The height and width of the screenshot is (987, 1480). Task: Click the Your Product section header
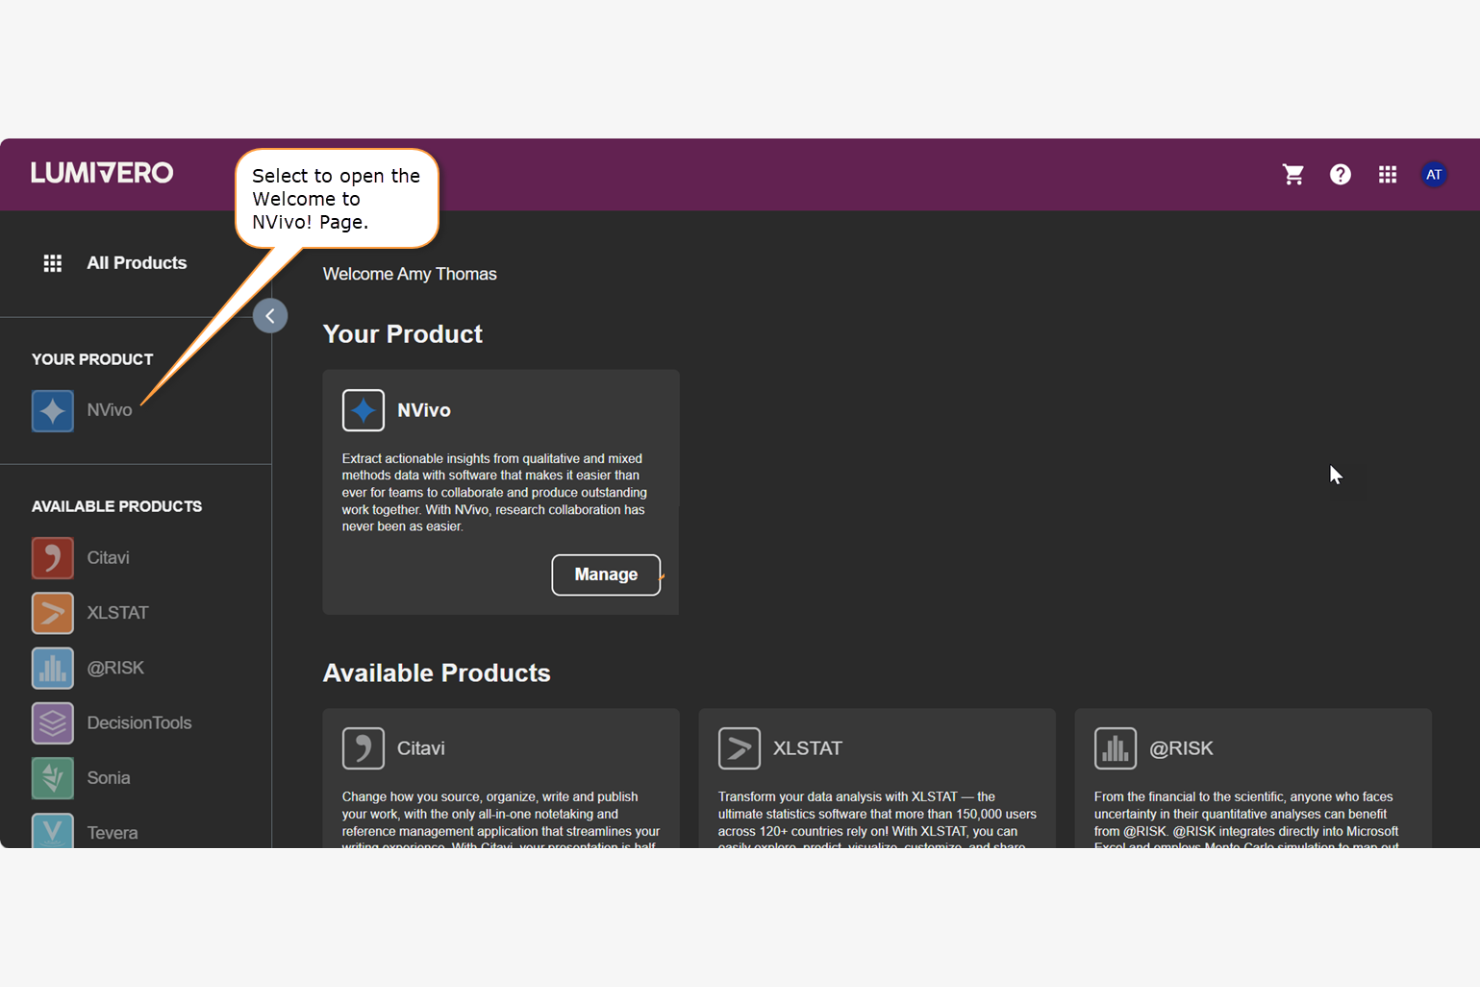point(403,334)
